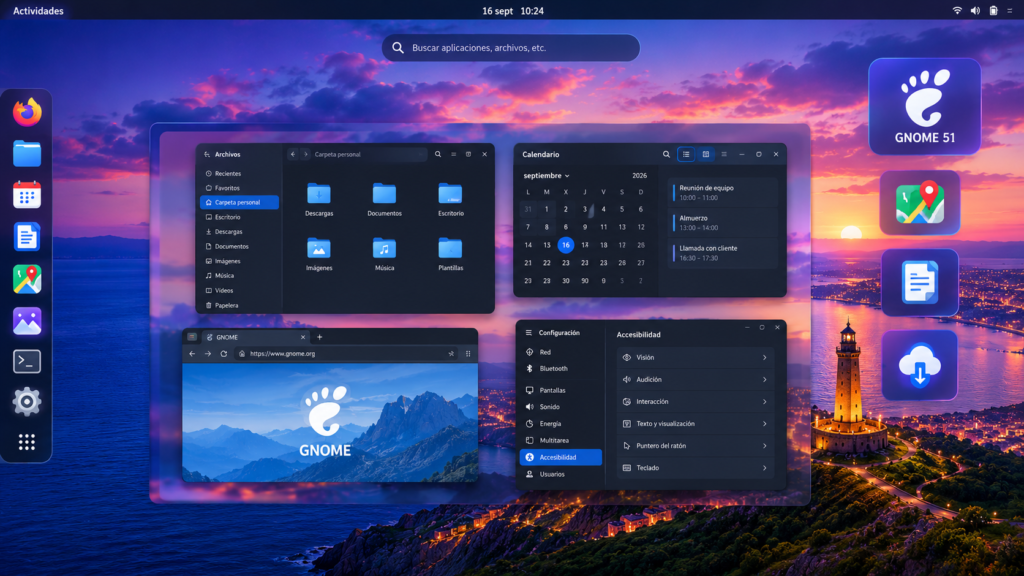Go forward in the Archivos window
Image resolution: width=1024 pixels, height=576 pixels.
pos(305,154)
